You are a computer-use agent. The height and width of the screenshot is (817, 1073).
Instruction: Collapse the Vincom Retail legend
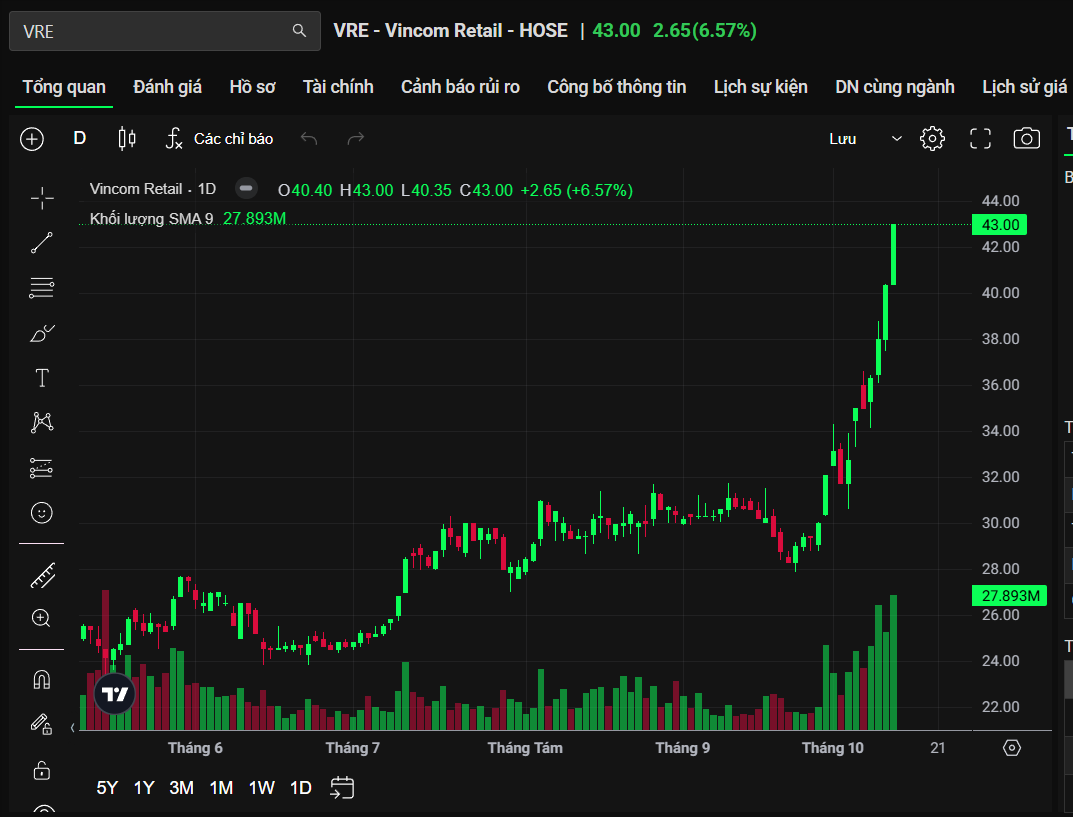click(246, 189)
